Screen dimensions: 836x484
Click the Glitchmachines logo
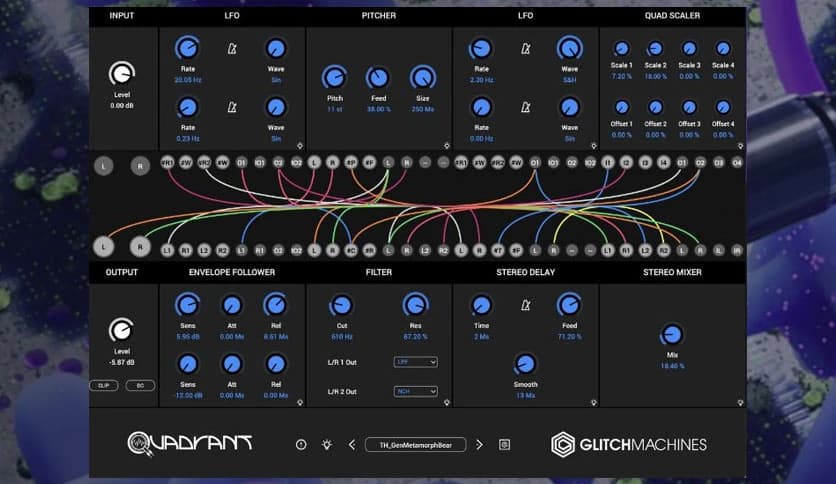point(629,445)
